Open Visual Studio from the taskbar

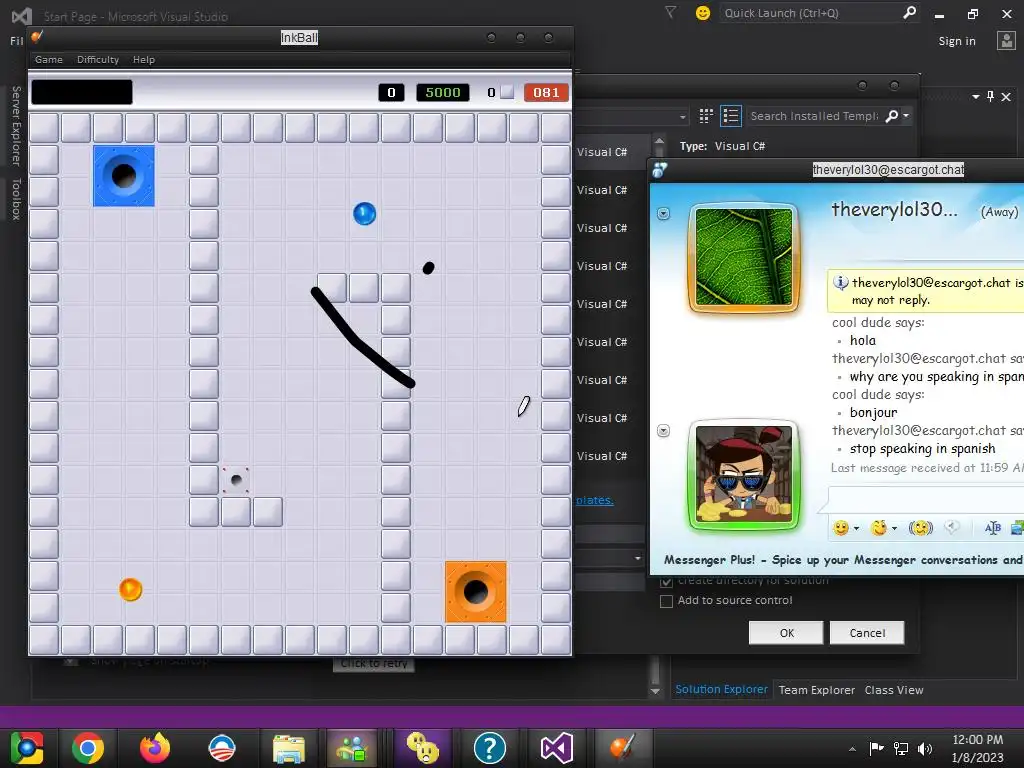(x=556, y=748)
